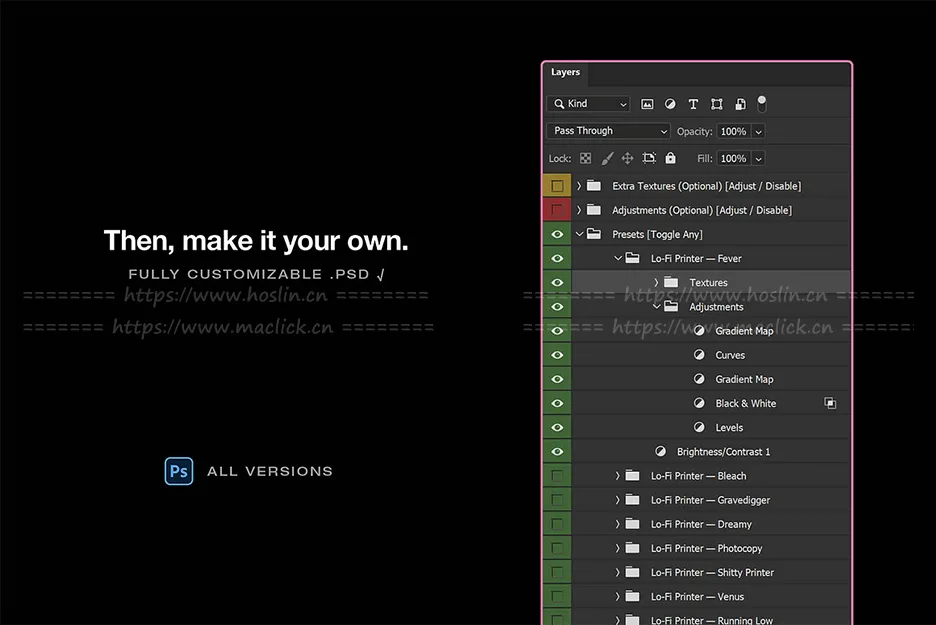The width and height of the screenshot is (936, 625).
Task: Filter for type layers icon
Action: (x=693, y=104)
